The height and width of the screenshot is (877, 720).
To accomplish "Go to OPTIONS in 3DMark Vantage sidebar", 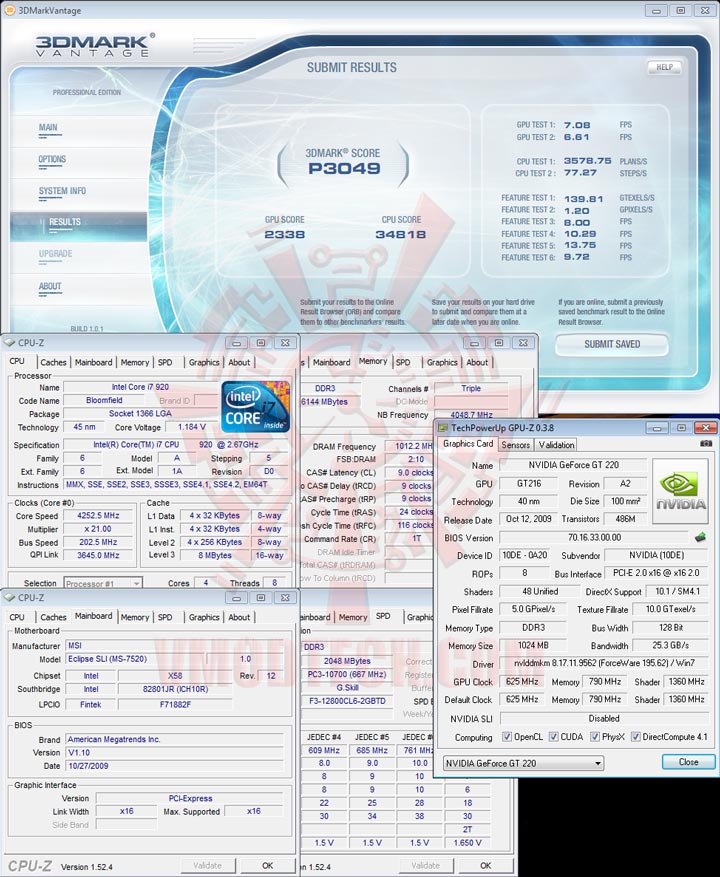I will coord(52,159).
